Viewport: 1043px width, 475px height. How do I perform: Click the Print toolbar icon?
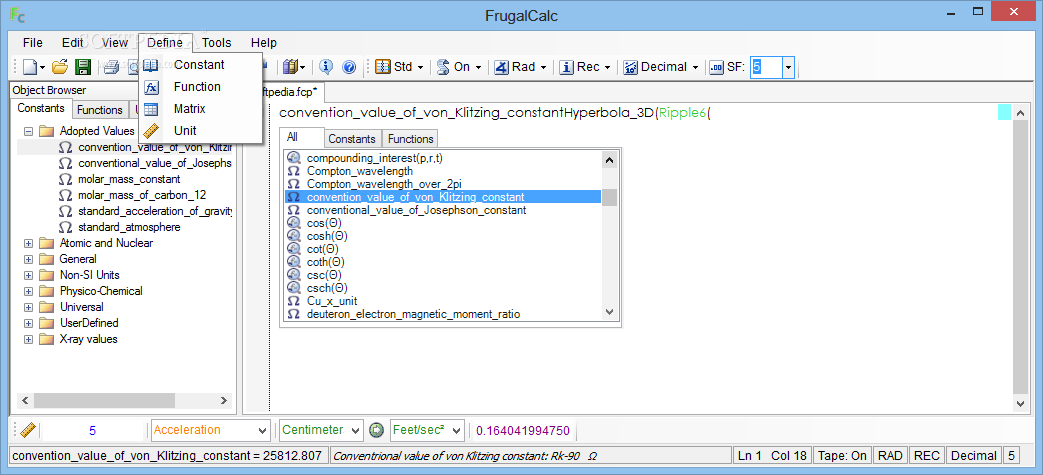[111, 67]
